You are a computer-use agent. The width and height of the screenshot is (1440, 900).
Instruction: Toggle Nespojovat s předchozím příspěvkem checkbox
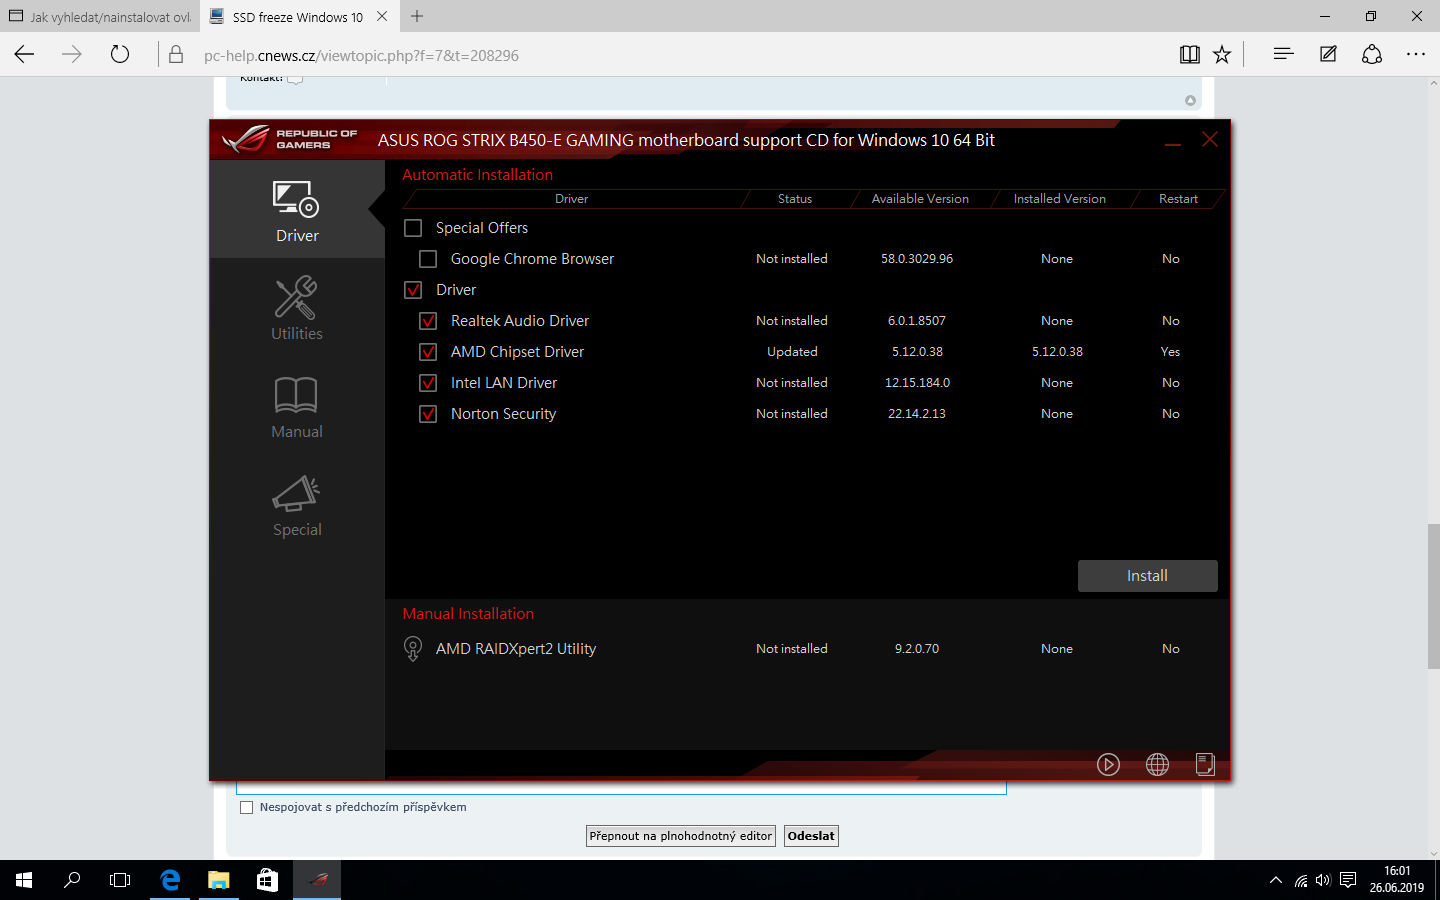click(247, 808)
